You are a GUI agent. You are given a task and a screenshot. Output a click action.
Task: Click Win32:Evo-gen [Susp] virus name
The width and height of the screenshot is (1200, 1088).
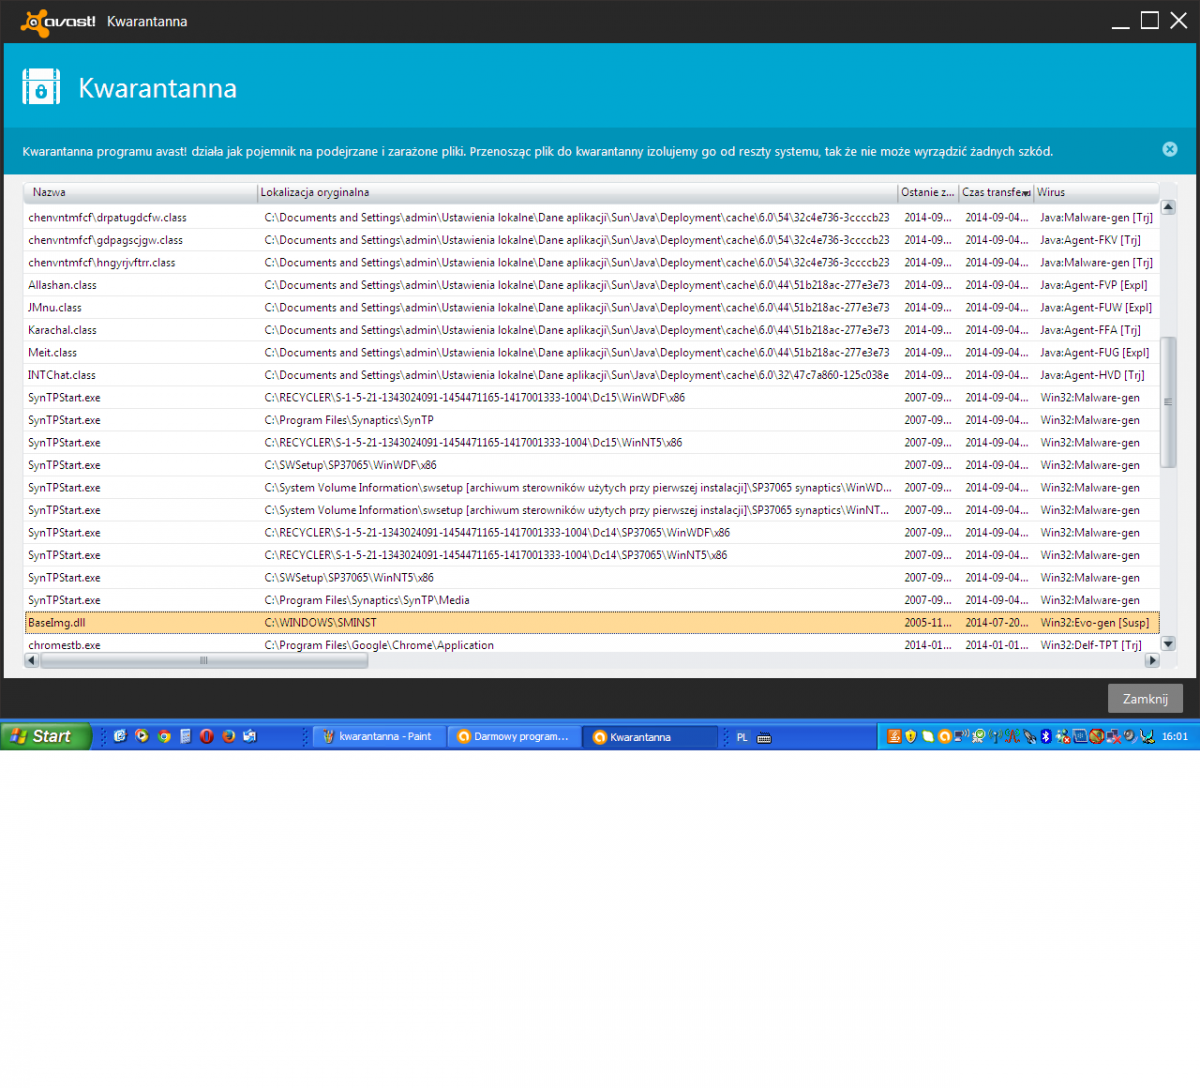pos(1095,622)
